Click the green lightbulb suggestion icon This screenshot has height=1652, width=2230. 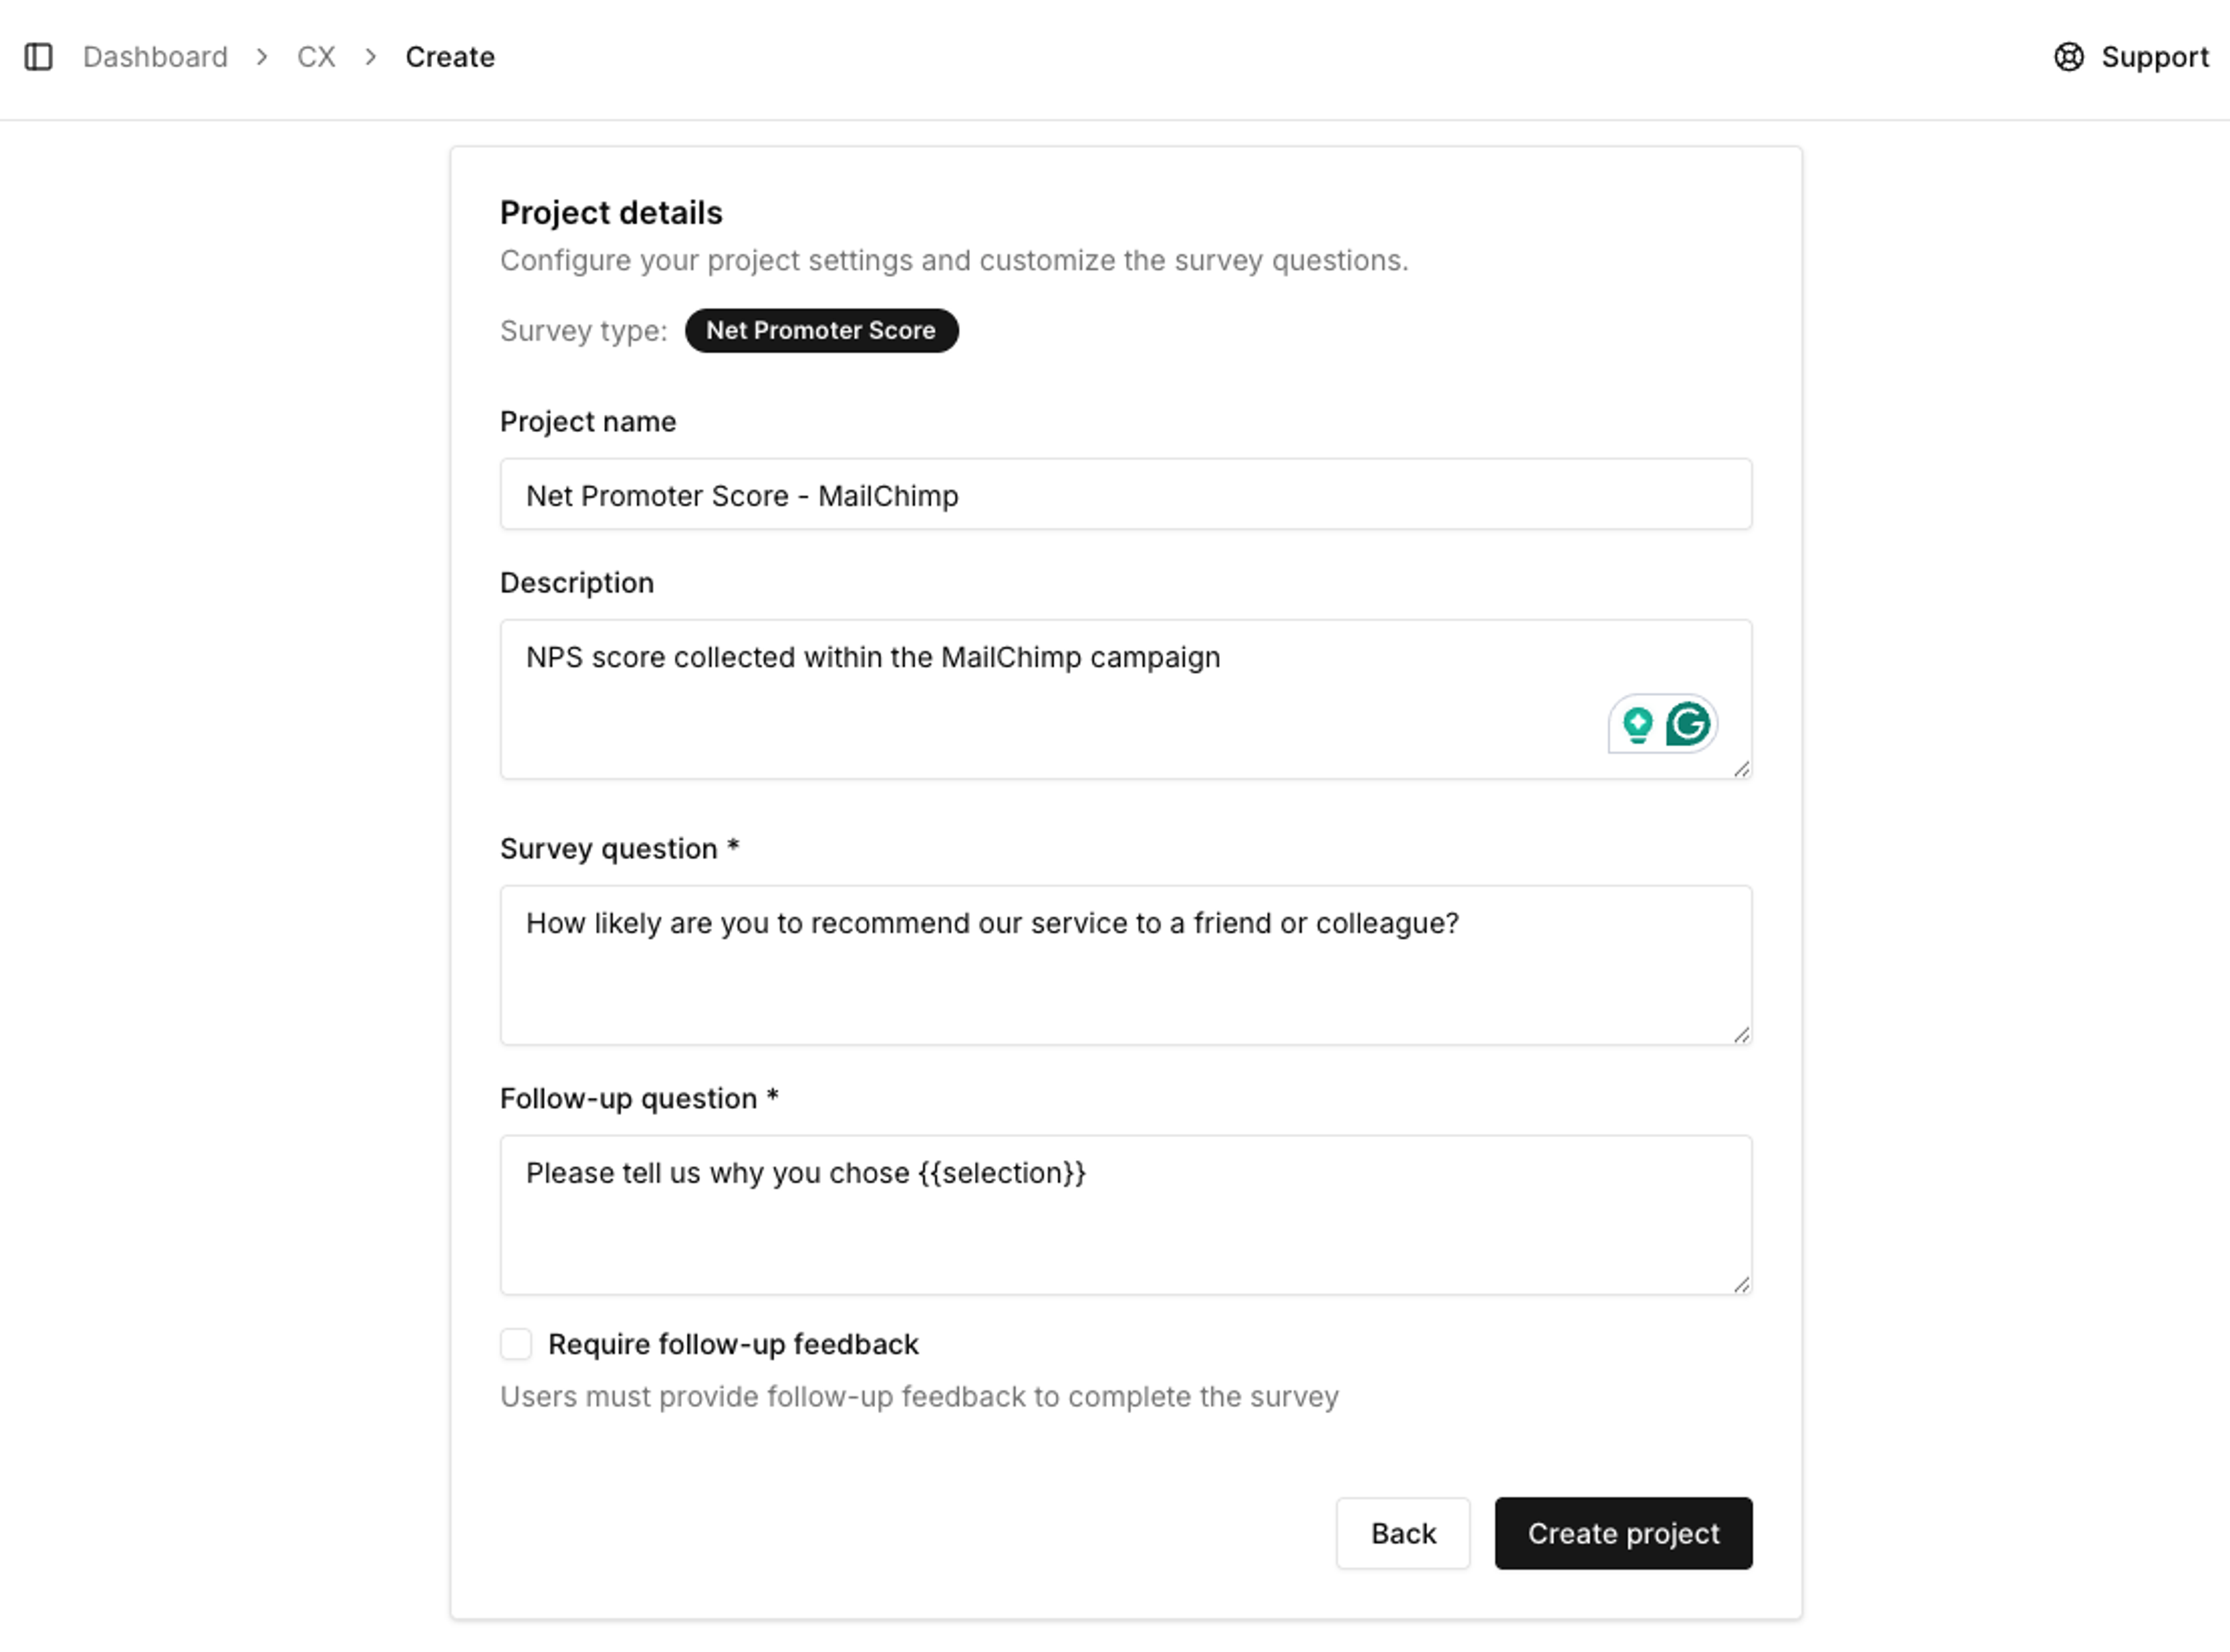click(x=1637, y=724)
